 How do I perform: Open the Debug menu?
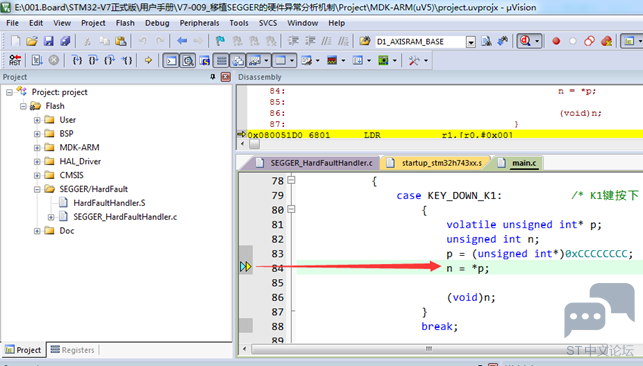157,23
